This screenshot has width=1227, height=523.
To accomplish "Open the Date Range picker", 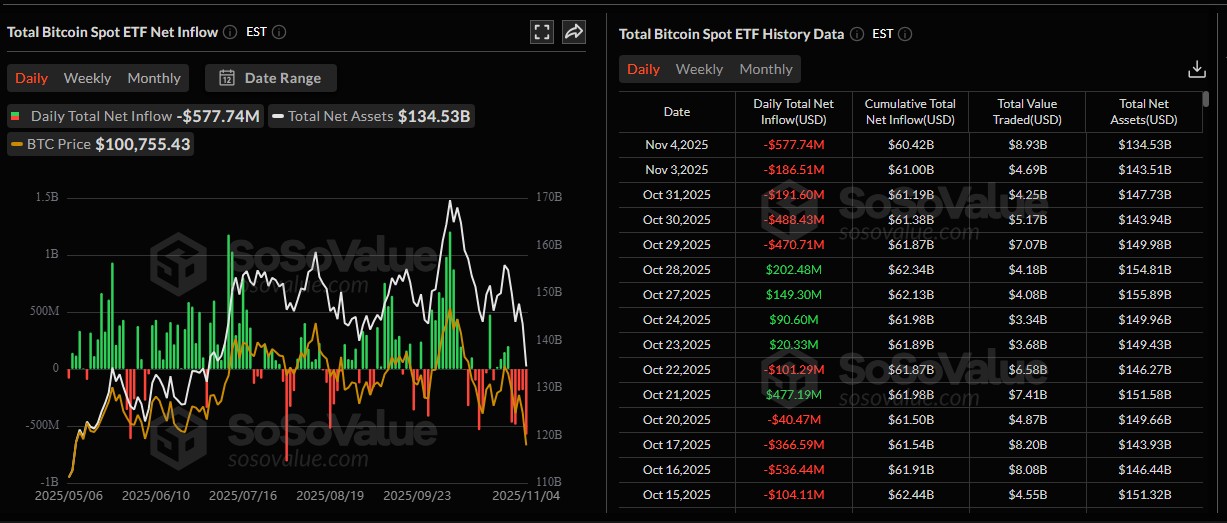I will point(271,78).
